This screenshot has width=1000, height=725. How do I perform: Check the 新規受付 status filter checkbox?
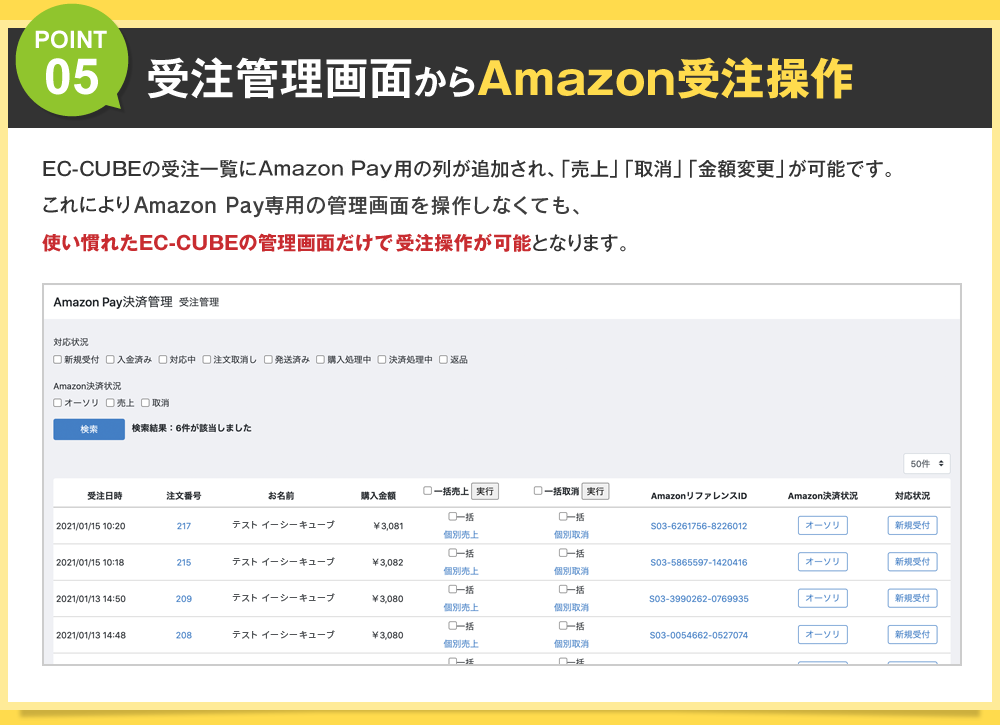pyautogui.click(x=57, y=360)
